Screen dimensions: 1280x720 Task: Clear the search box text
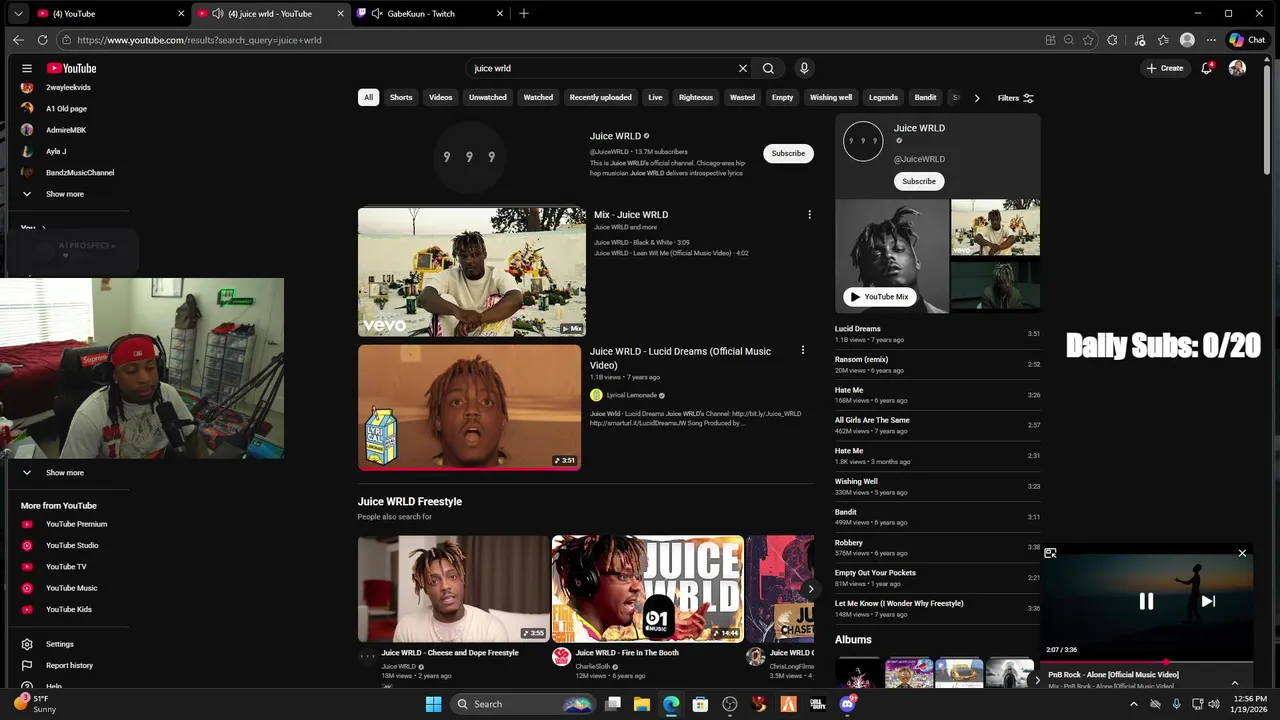coord(743,68)
